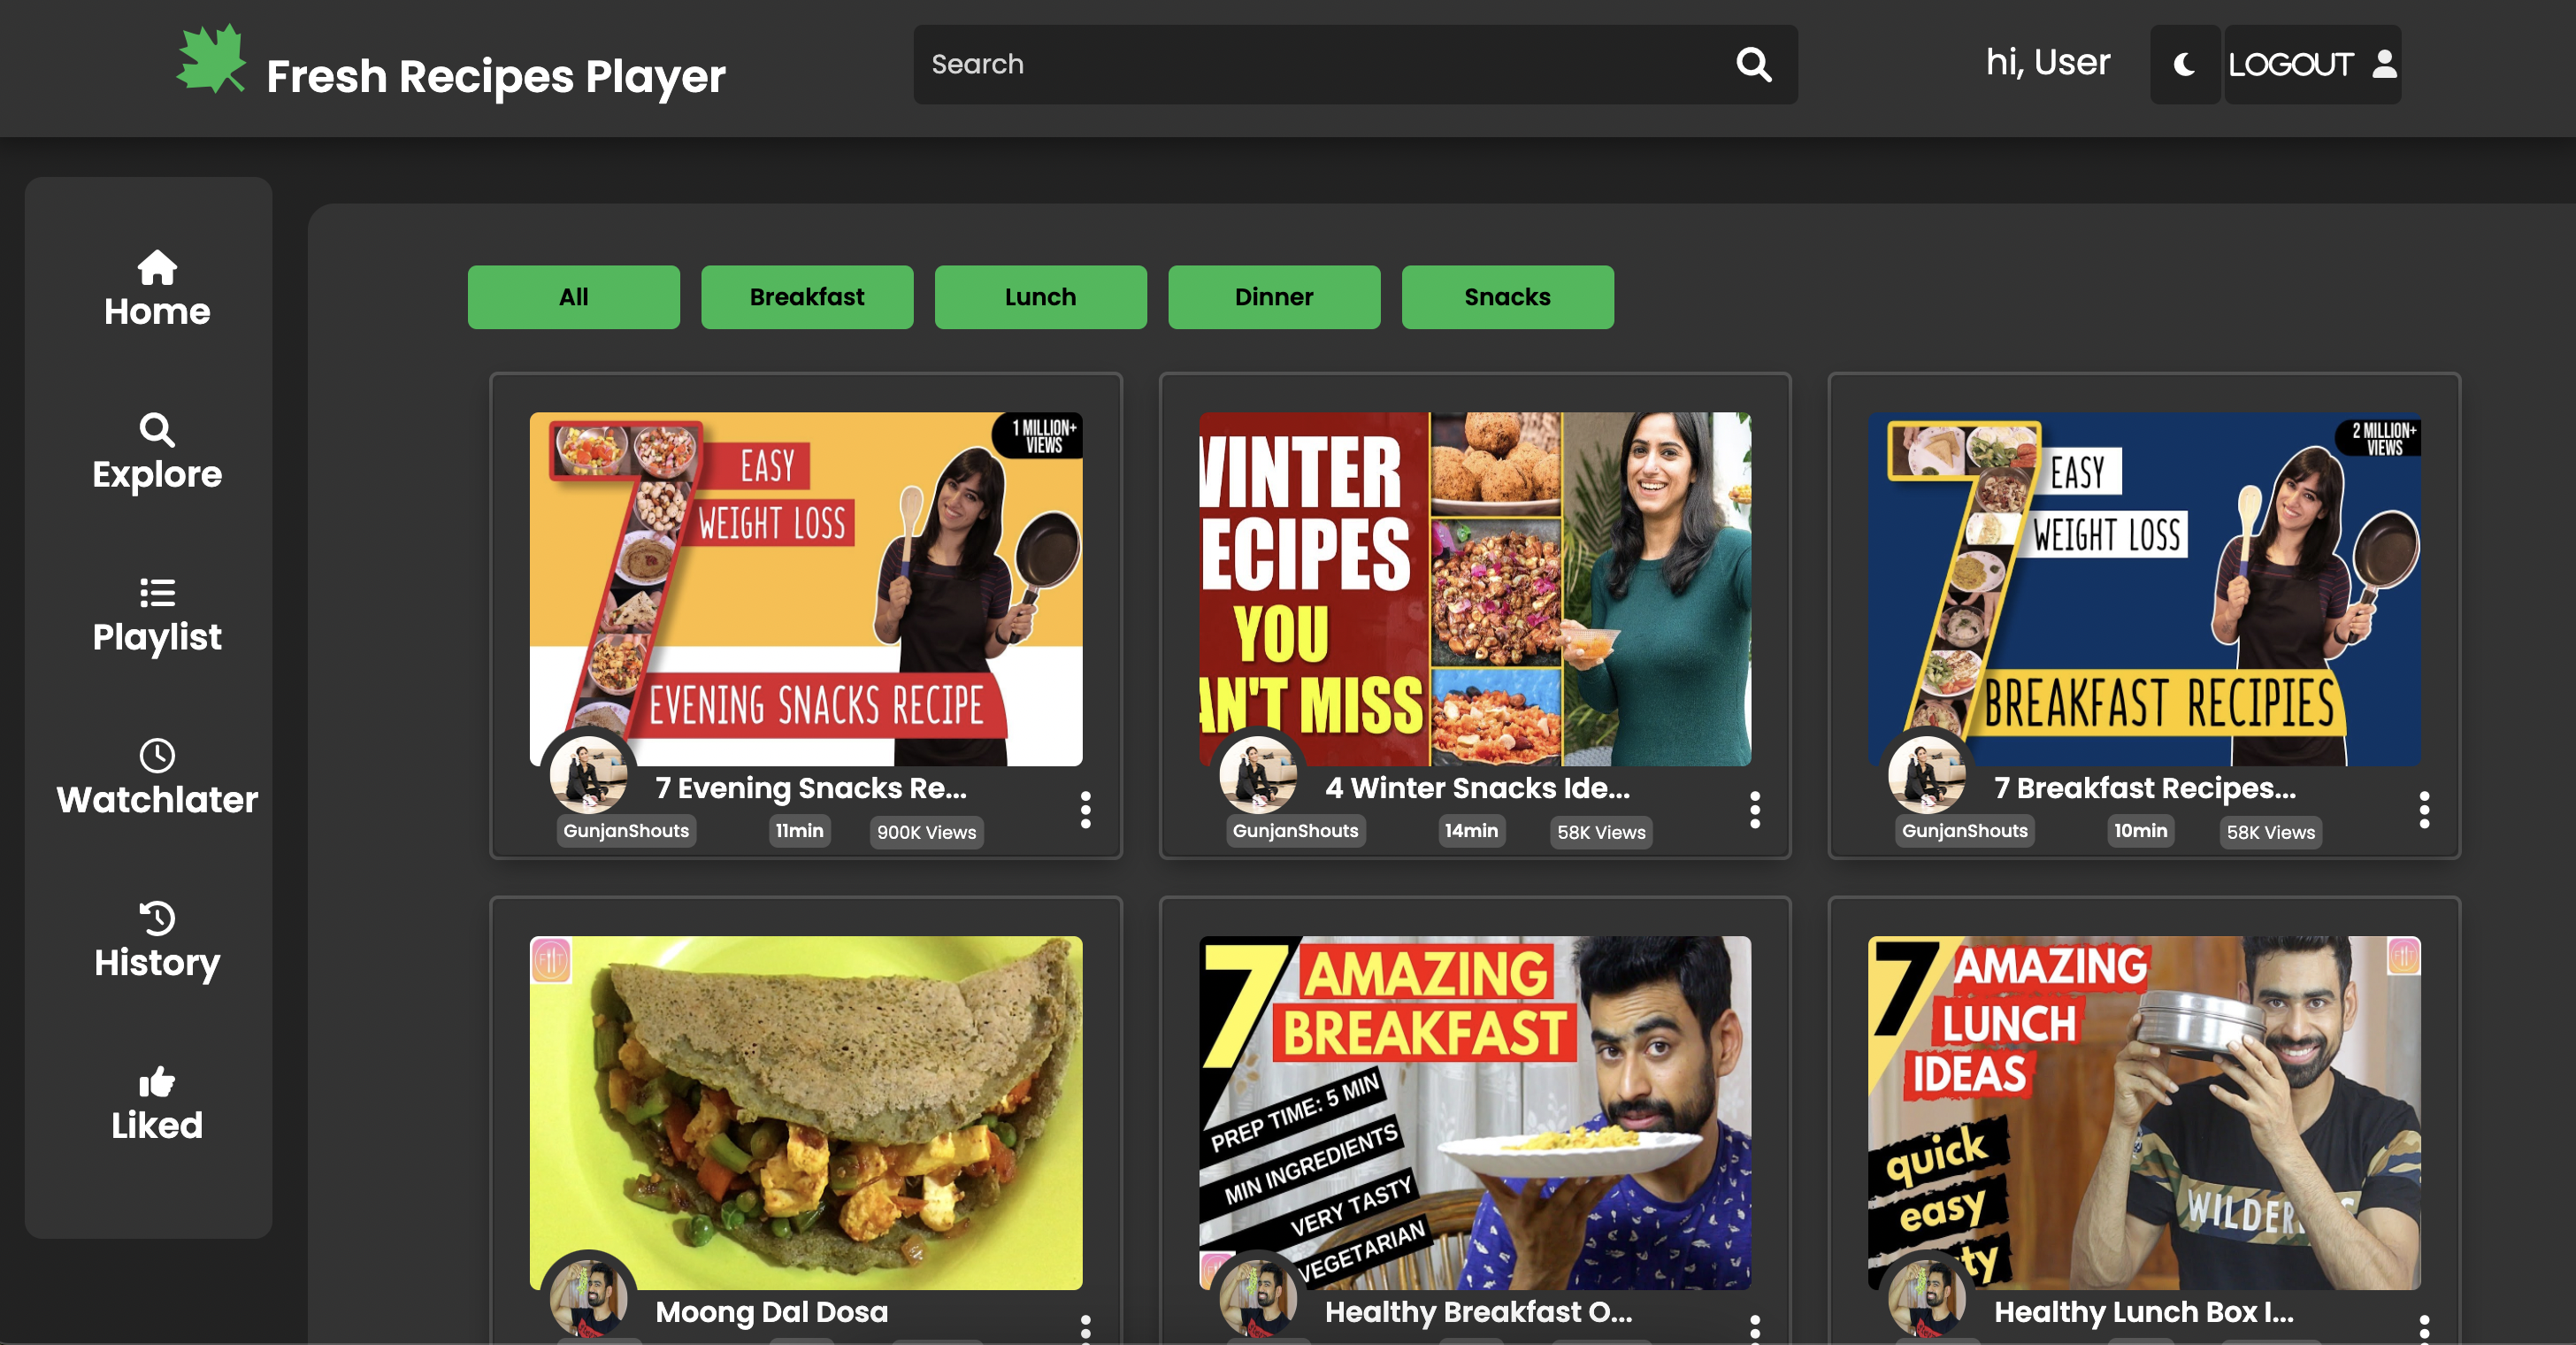Click the Fresh Recipes Player title
The height and width of the screenshot is (1345, 2576).
(496, 76)
